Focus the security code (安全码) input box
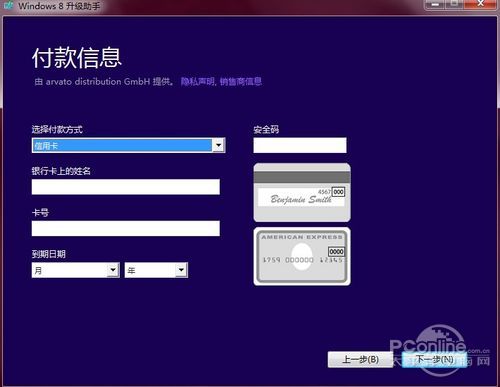This screenshot has height=387, width=500. coord(300,145)
